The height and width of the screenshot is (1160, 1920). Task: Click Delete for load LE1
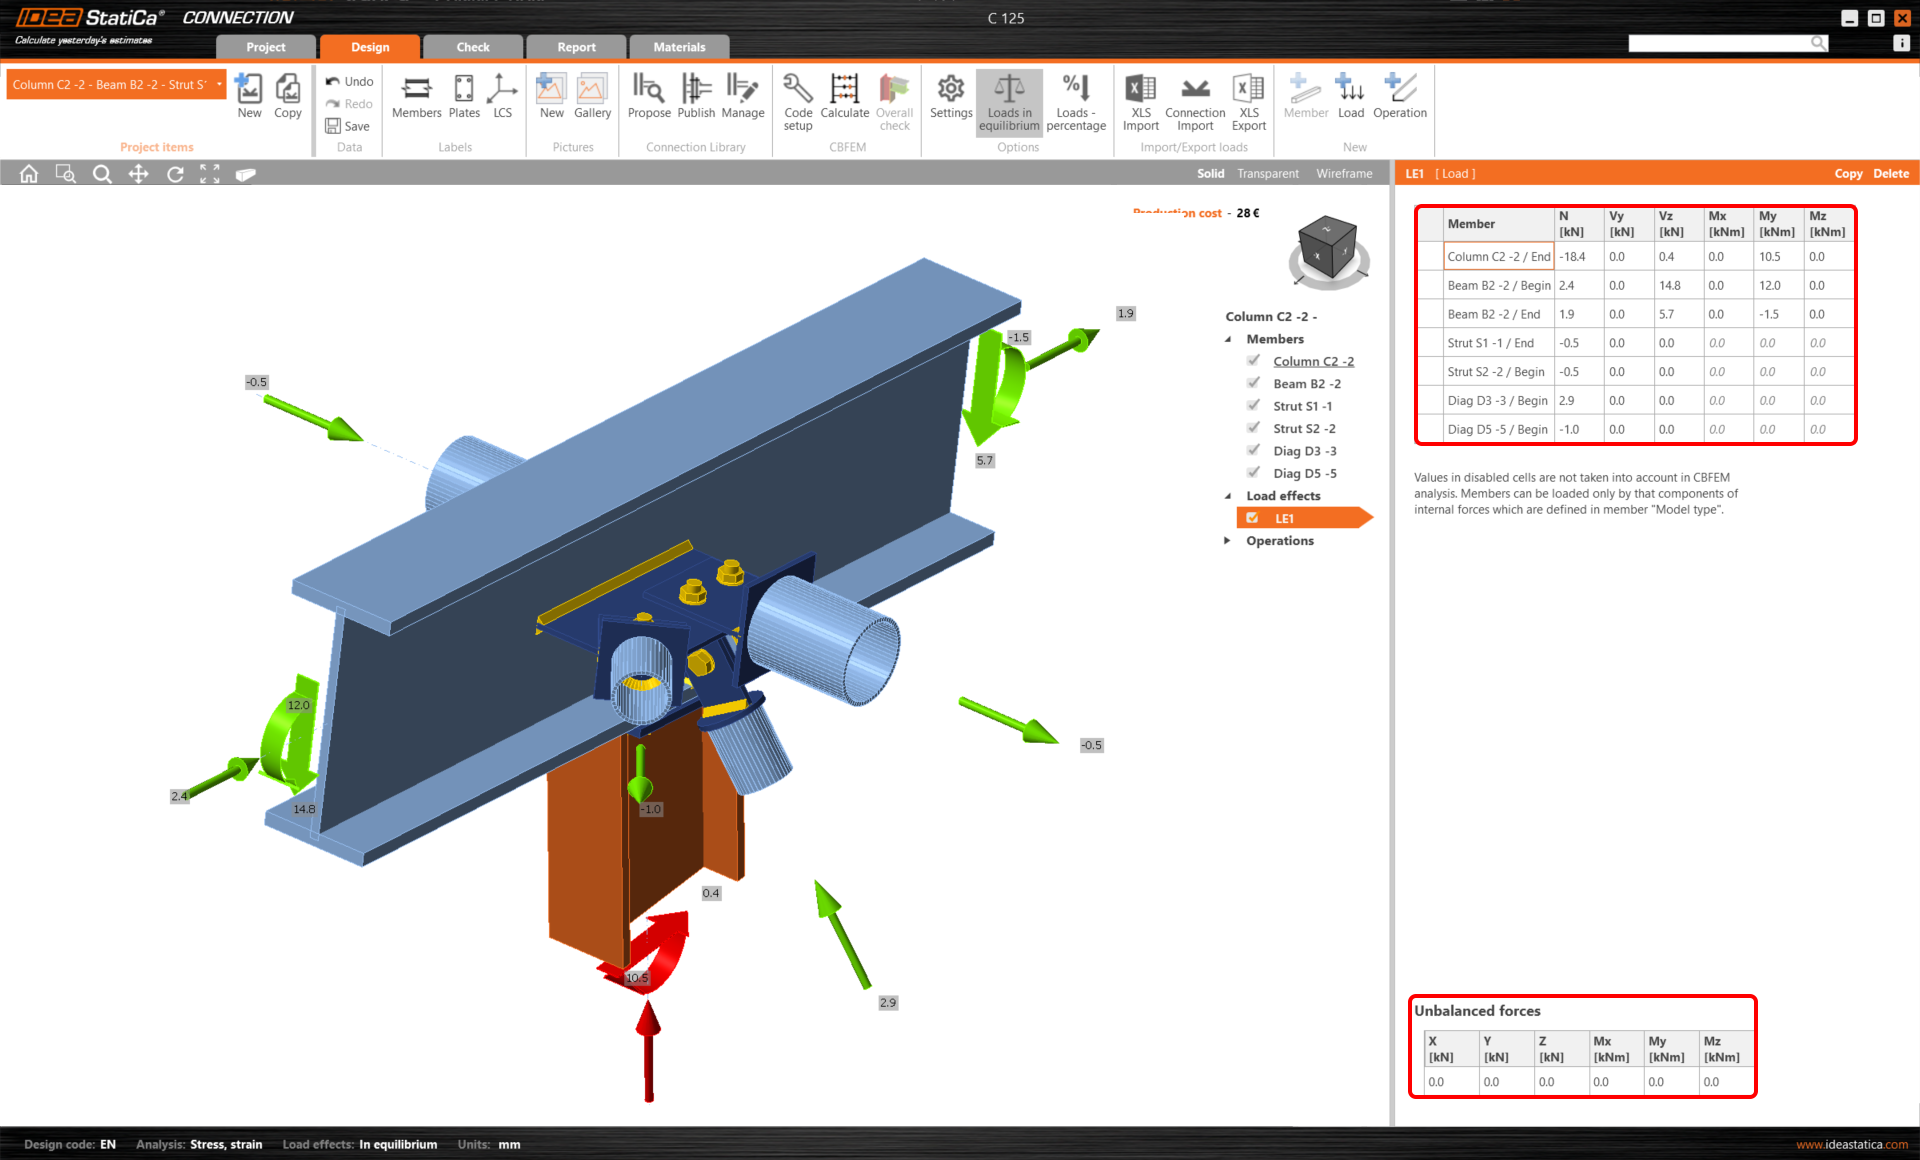click(x=1890, y=173)
